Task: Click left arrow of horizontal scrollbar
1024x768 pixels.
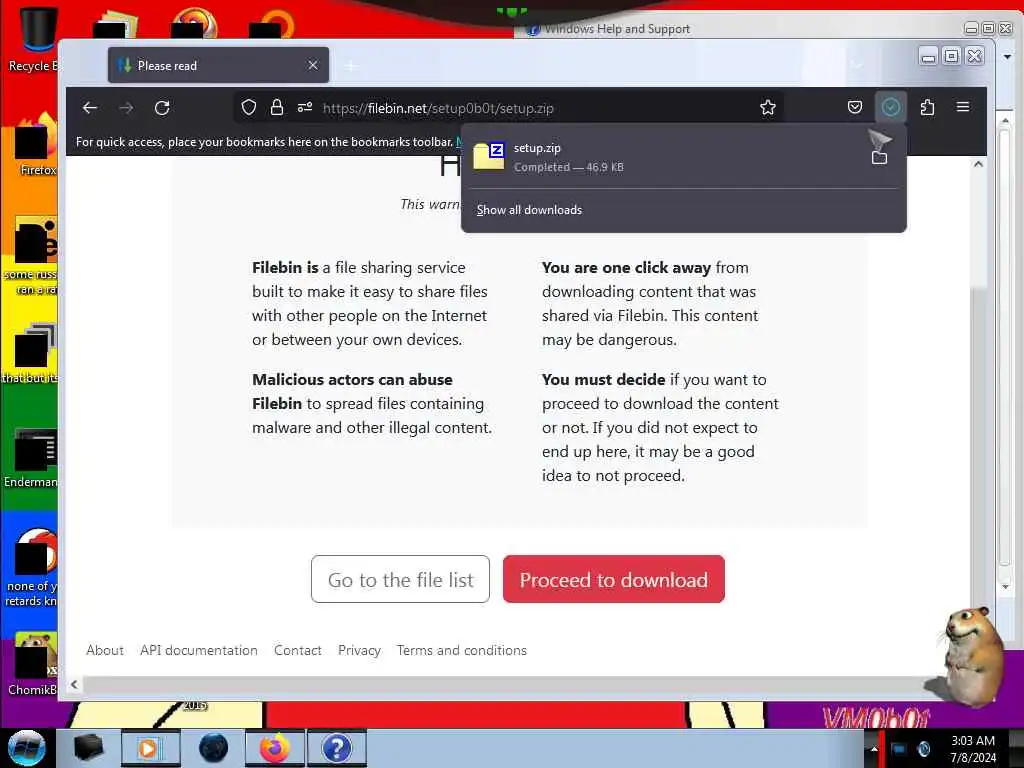Action: (x=74, y=684)
